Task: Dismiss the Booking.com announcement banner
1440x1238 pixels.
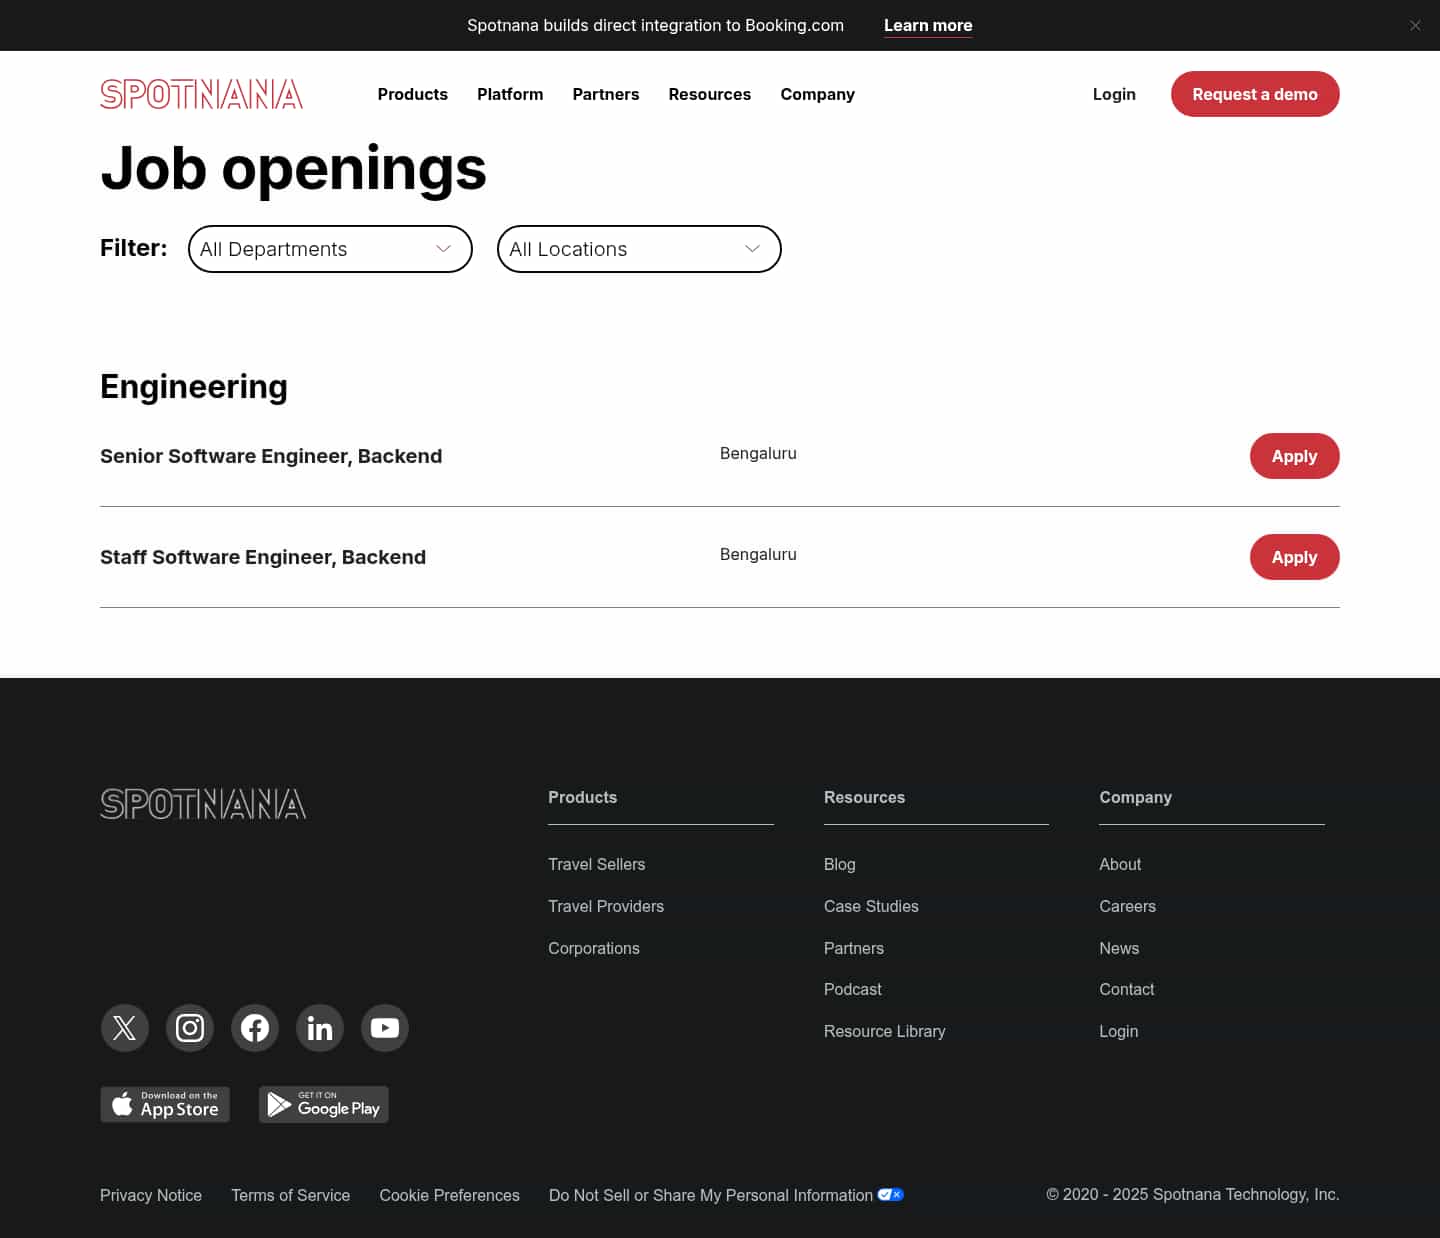Action: click(x=1415, y=25)
